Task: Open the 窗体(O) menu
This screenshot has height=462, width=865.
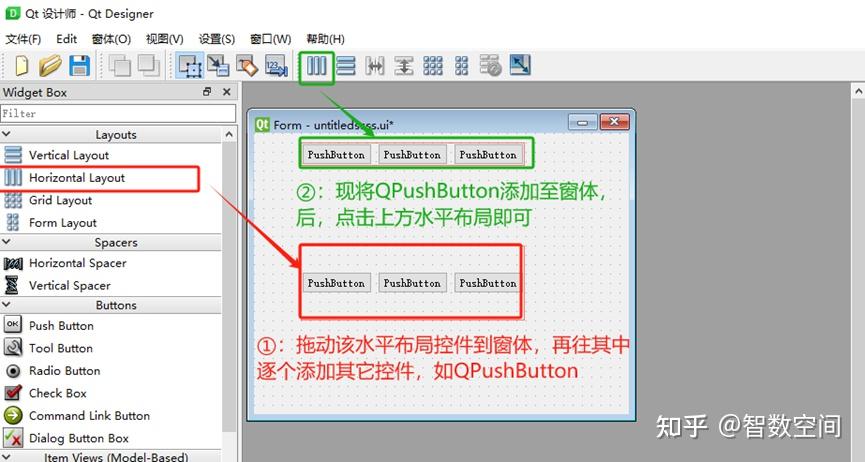Action: pyautogui.click(x=111, y=39)
